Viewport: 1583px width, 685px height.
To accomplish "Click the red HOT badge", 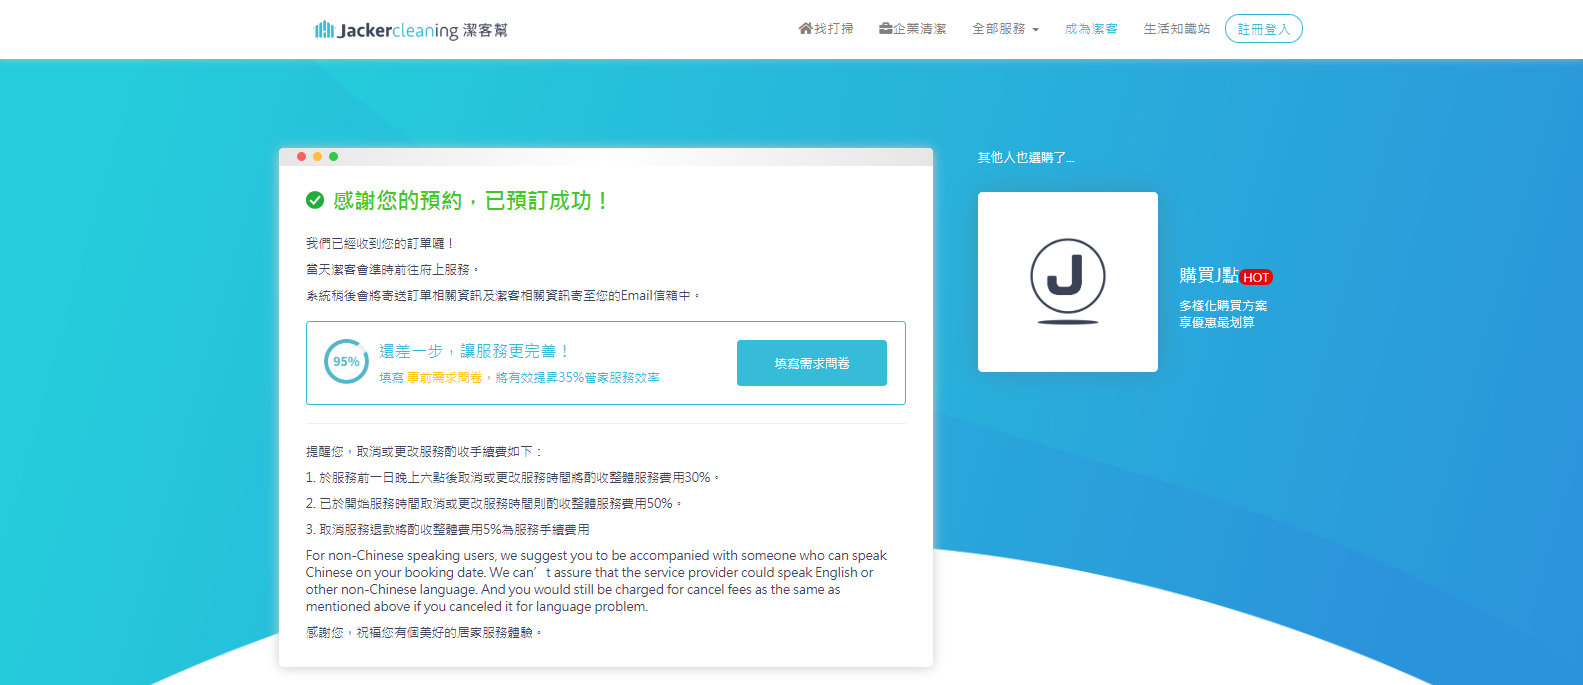I will click(1256, 278).
